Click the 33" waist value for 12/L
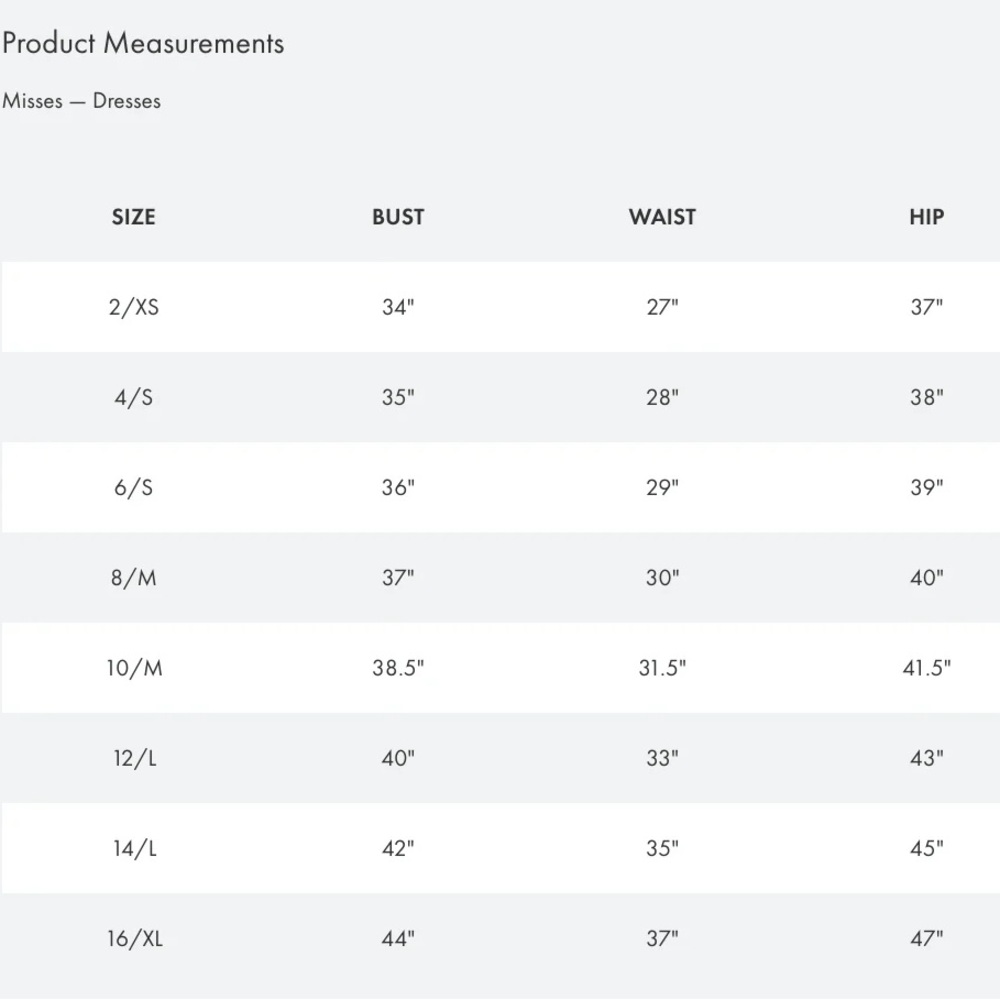The width and height of the screenshot is (1000, 1000). (x=662, y=758)
